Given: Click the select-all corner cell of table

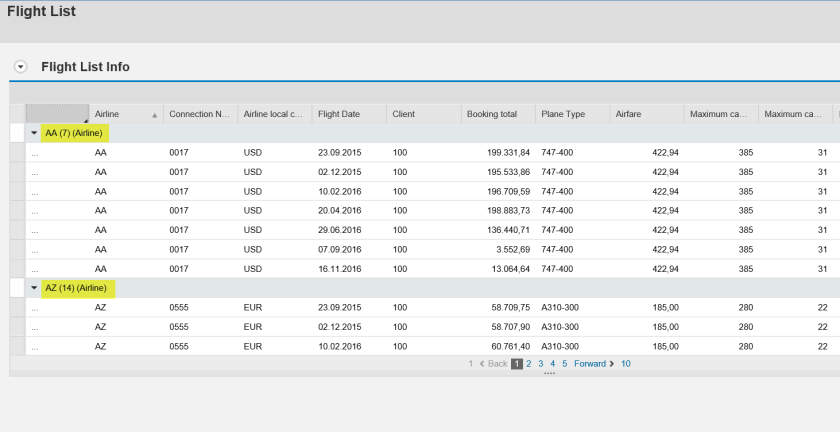Looking at the screenshot, I should pyautogui.click(x=55, y=114).
